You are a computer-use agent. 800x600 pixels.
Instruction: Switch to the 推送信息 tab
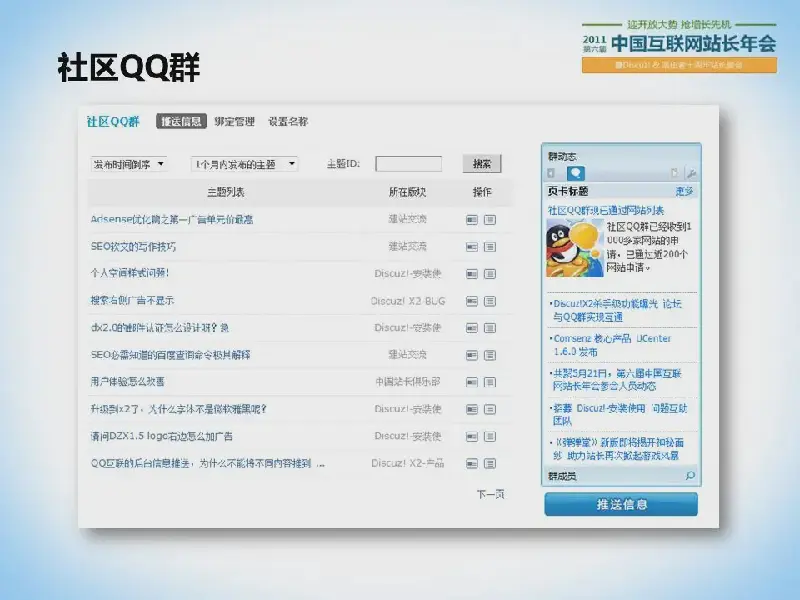click(x=181, y=121)
